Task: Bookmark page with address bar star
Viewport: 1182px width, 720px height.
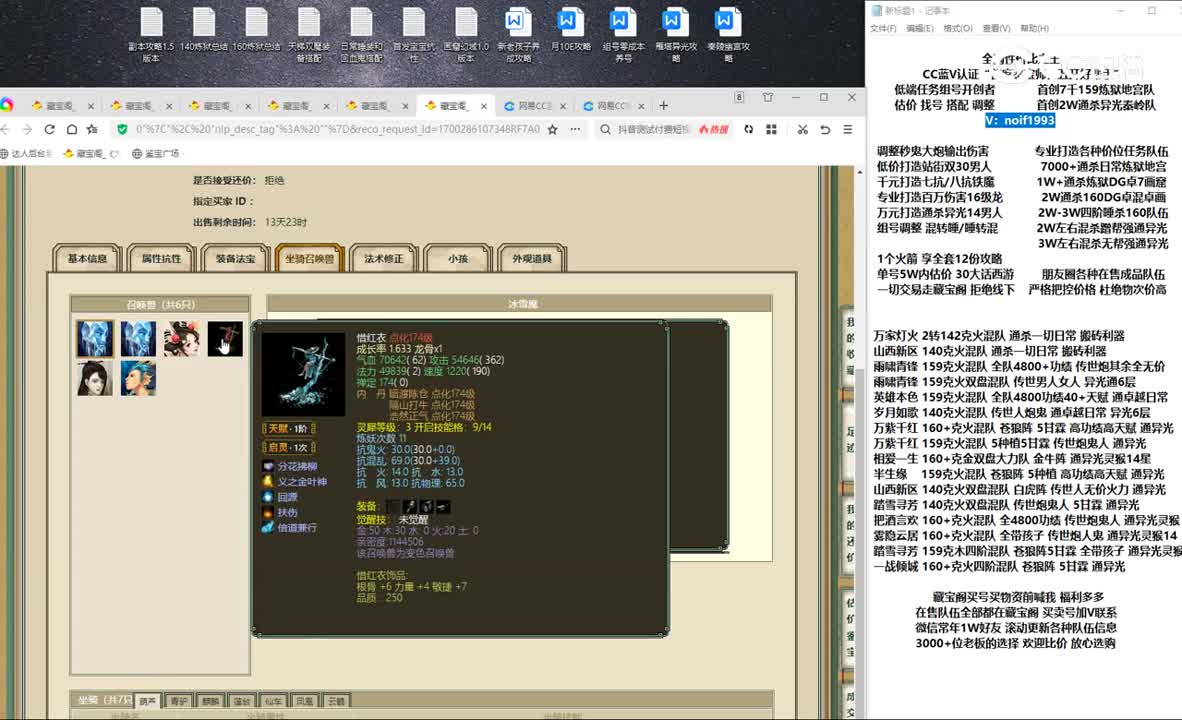Action: click(553, 130)
